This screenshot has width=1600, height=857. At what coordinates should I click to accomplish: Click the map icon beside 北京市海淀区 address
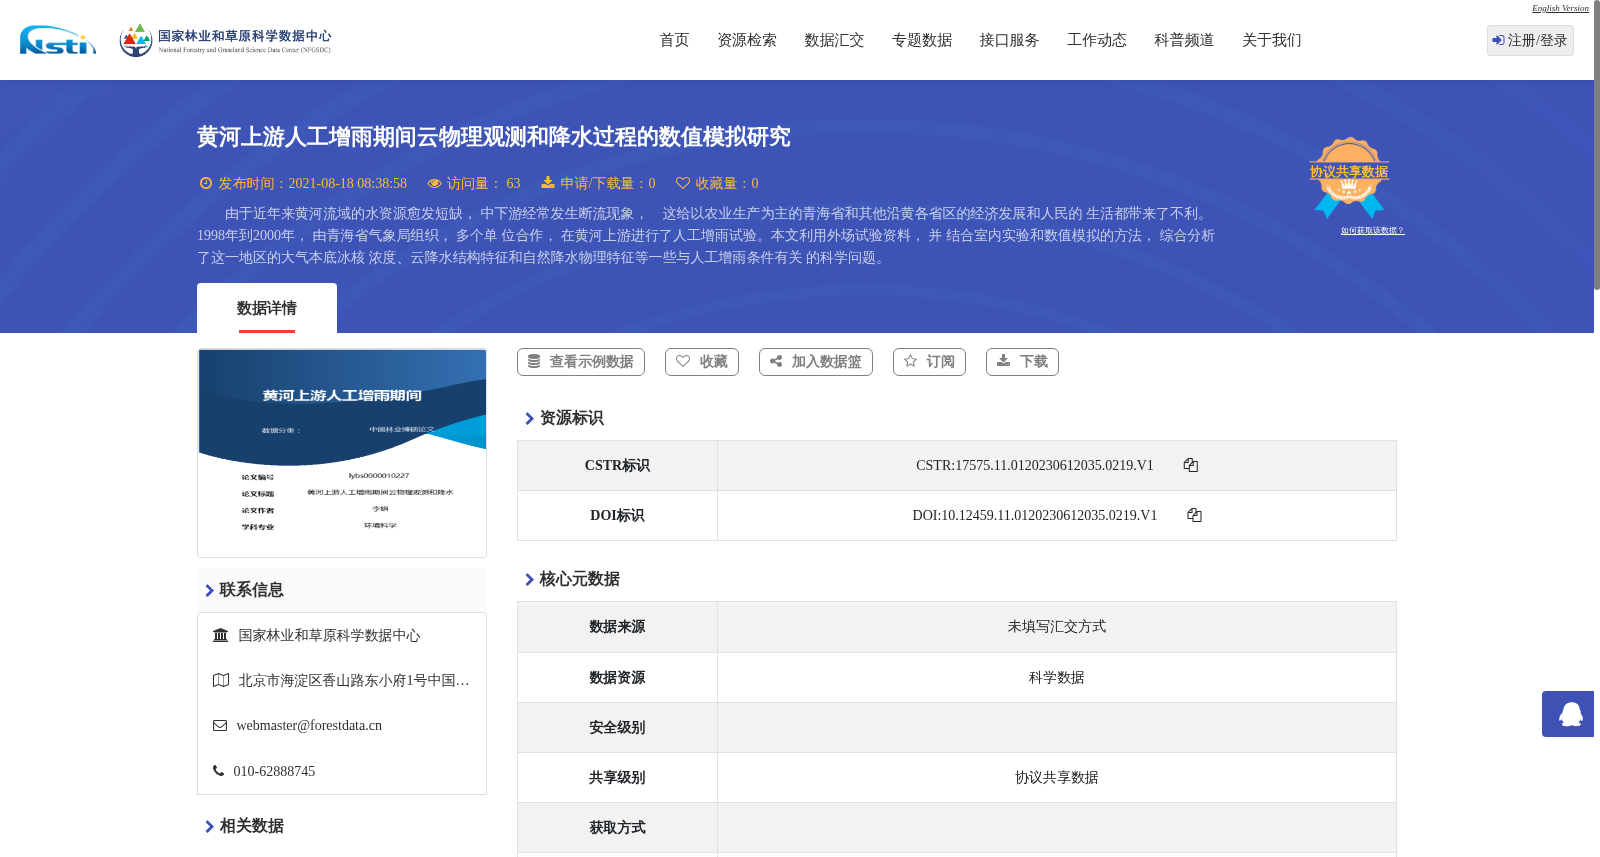[x=221, y=680]
